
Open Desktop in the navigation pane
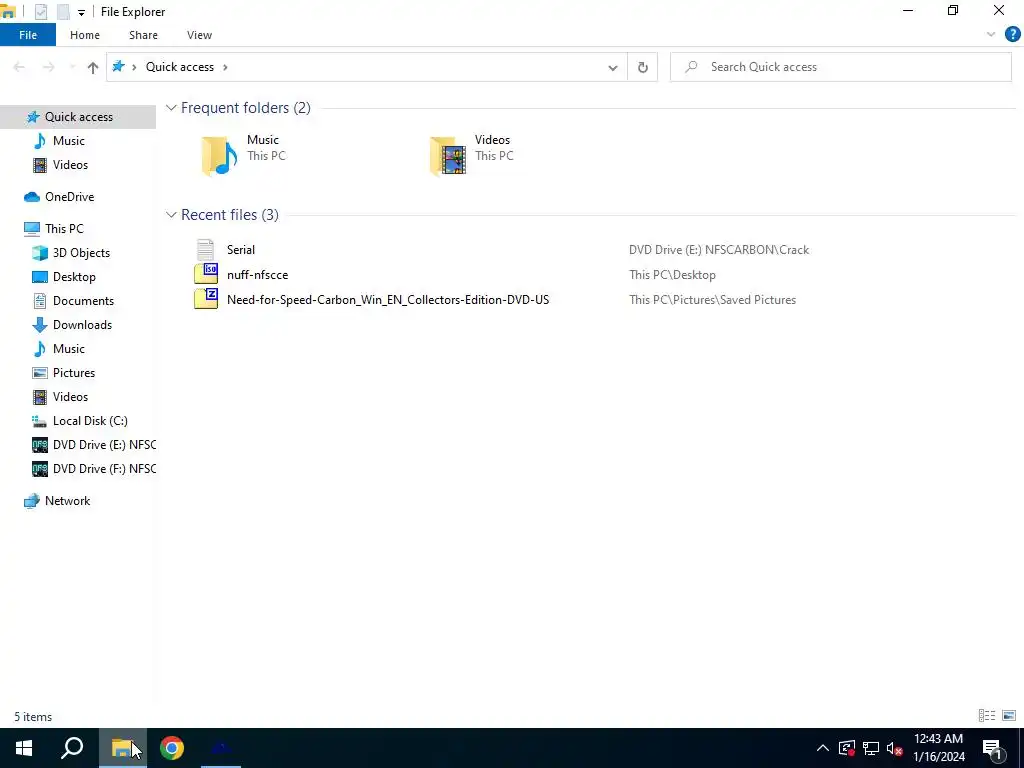(74, 277)
